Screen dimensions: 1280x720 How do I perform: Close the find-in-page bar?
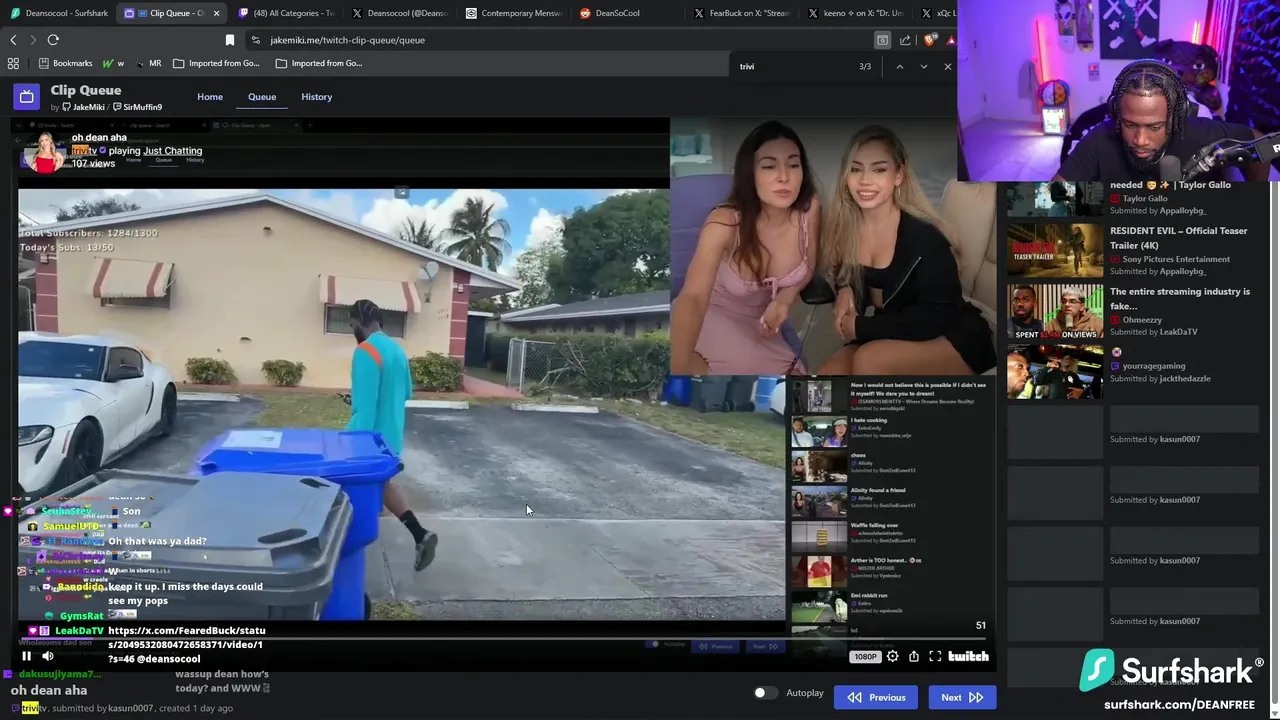[x=948, y=66]
